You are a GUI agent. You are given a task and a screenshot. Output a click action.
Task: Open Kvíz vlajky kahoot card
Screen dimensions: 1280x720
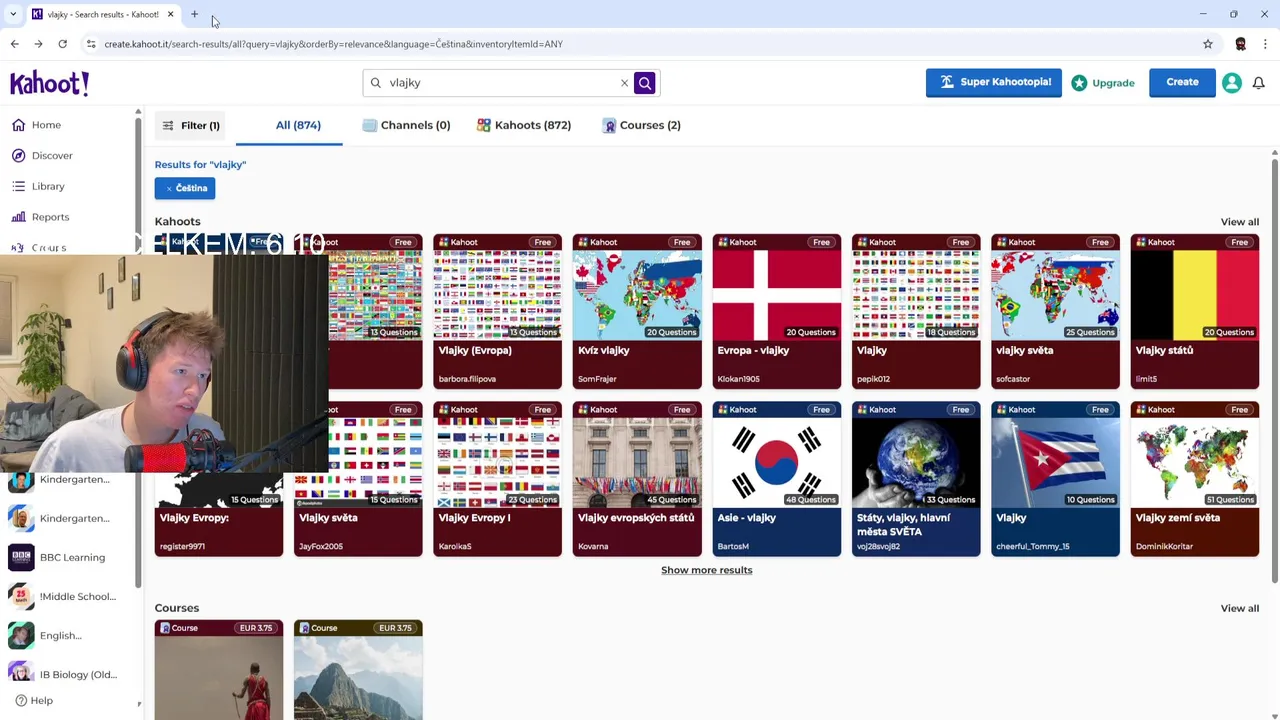coord(637,311)
